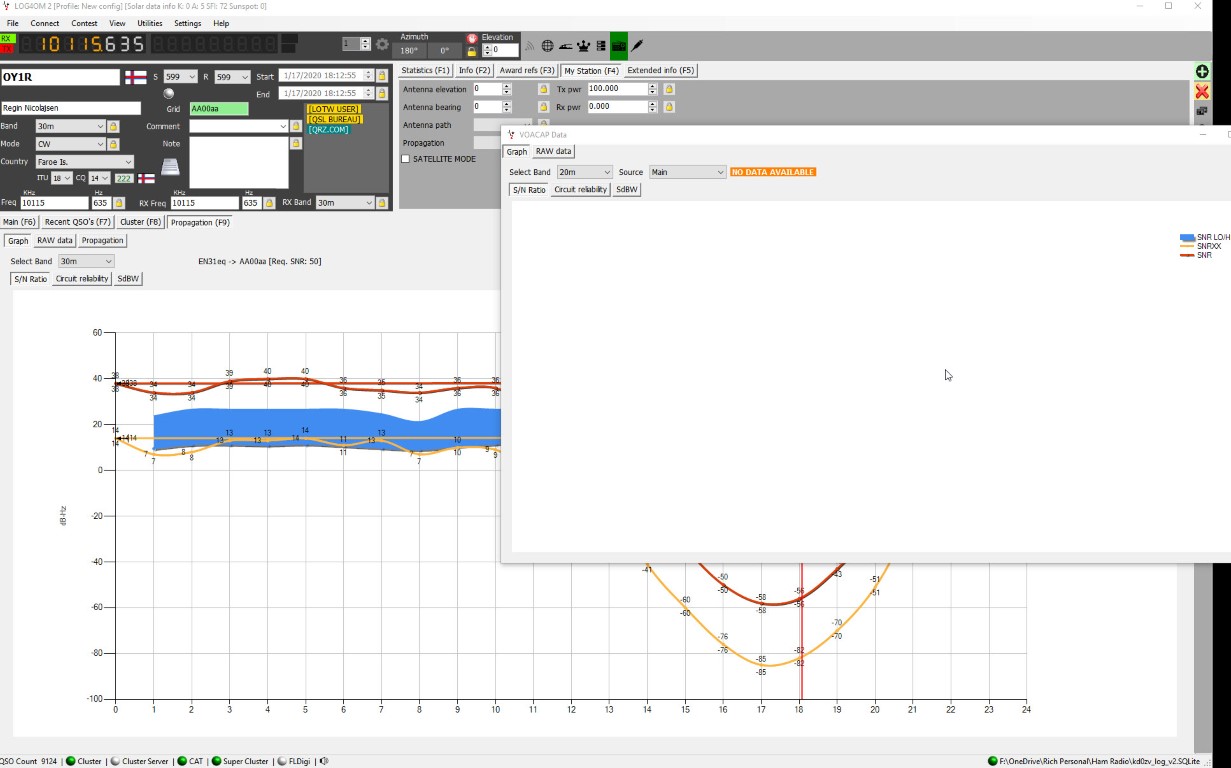Open the Utilities menu
Image resolution: width=1231 pixels, height=768 pixels.
pyautogui.click(x=150, y=23)
